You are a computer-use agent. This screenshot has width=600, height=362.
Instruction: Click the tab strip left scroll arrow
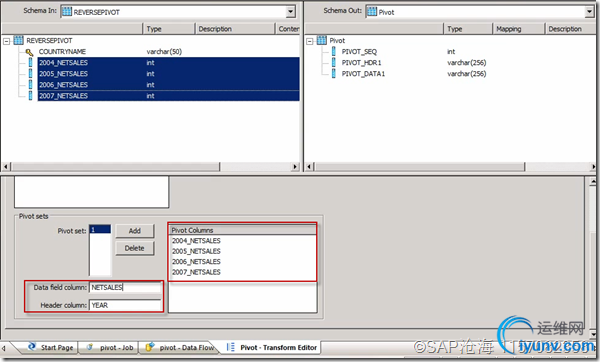[4, 349]
